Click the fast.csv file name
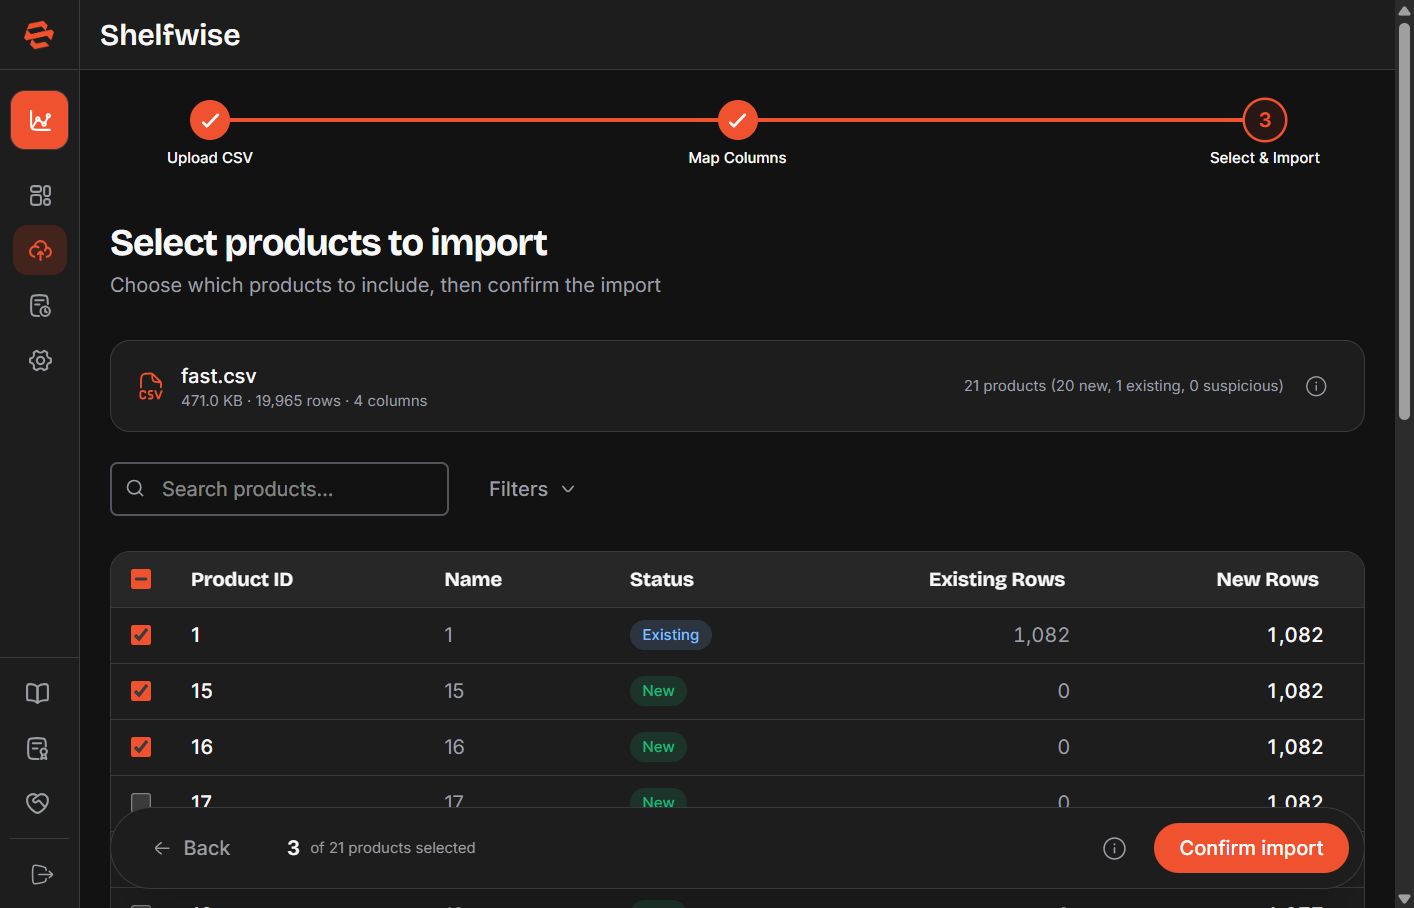Image resolution: width=1414 pixels, height=908 pixels. click(219, 376)
